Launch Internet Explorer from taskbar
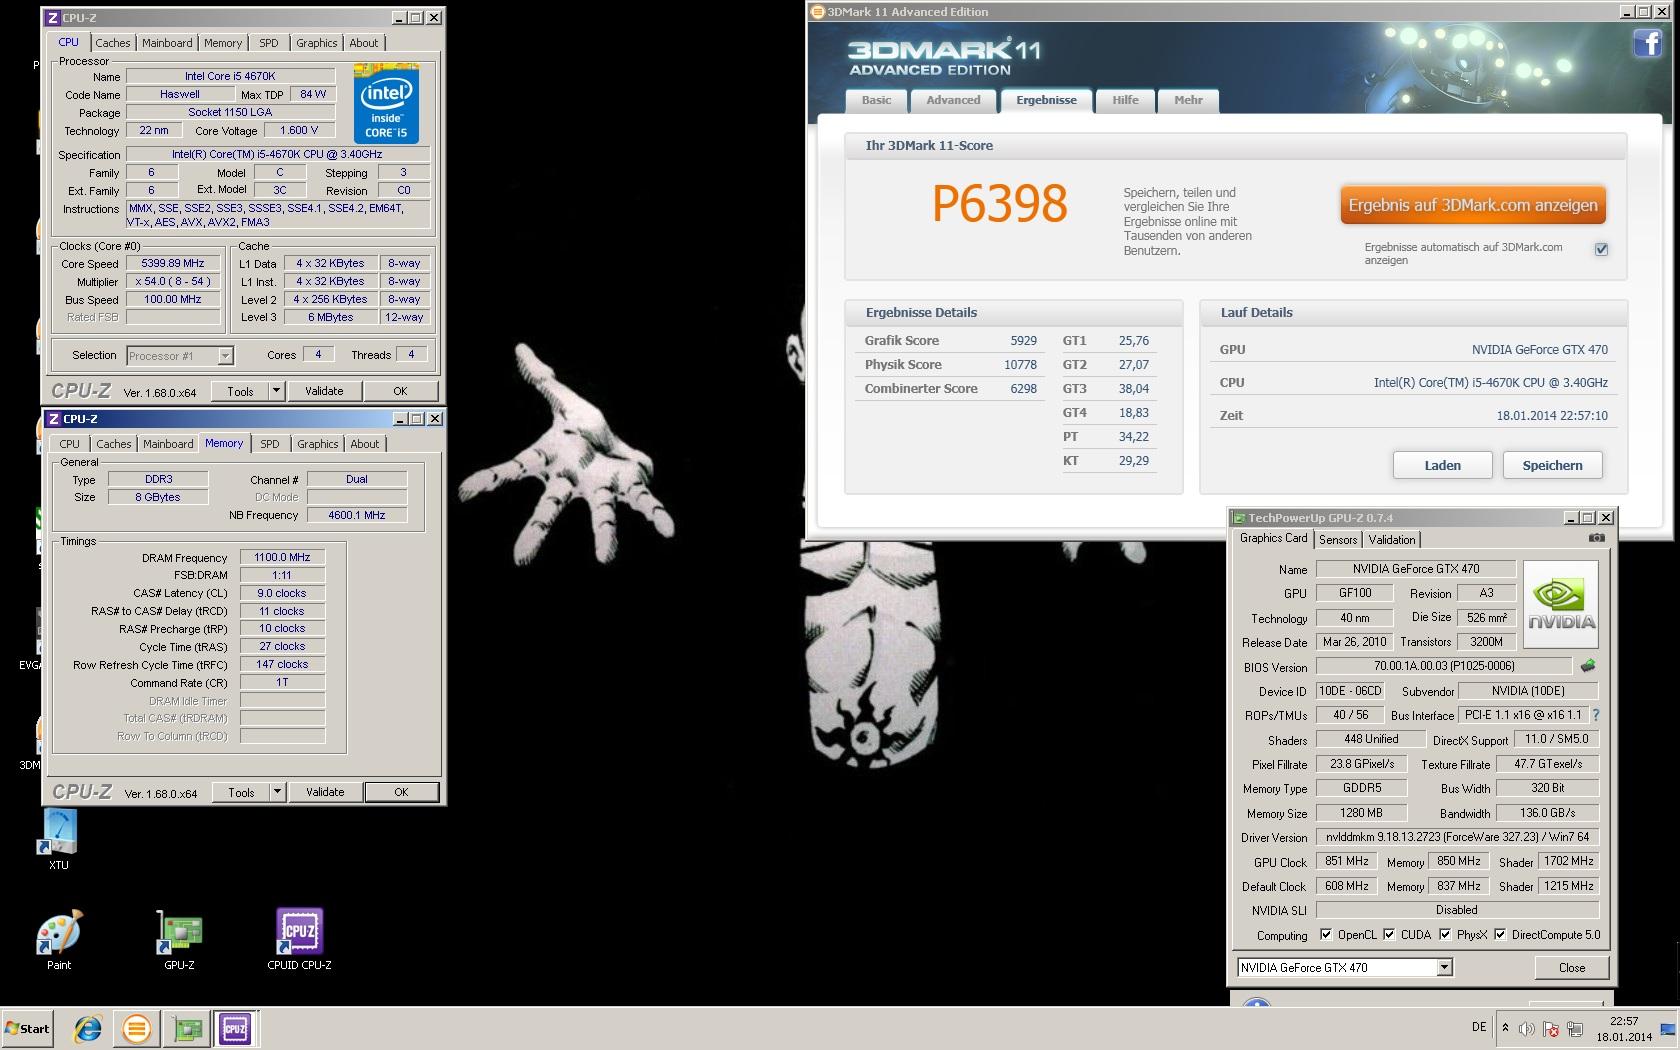 tap(88, 1028)
